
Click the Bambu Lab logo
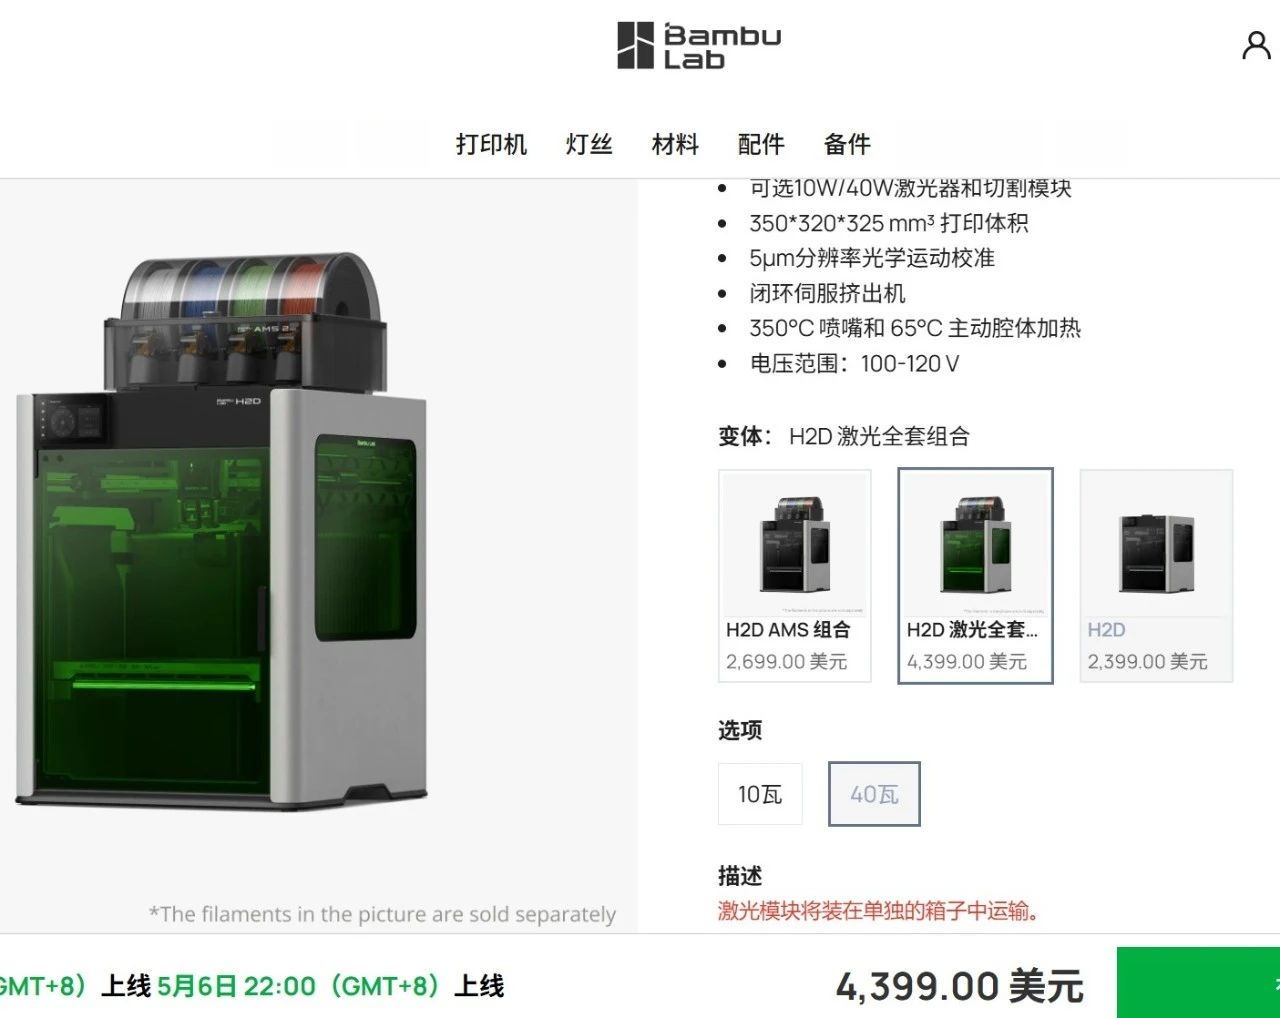699,46
